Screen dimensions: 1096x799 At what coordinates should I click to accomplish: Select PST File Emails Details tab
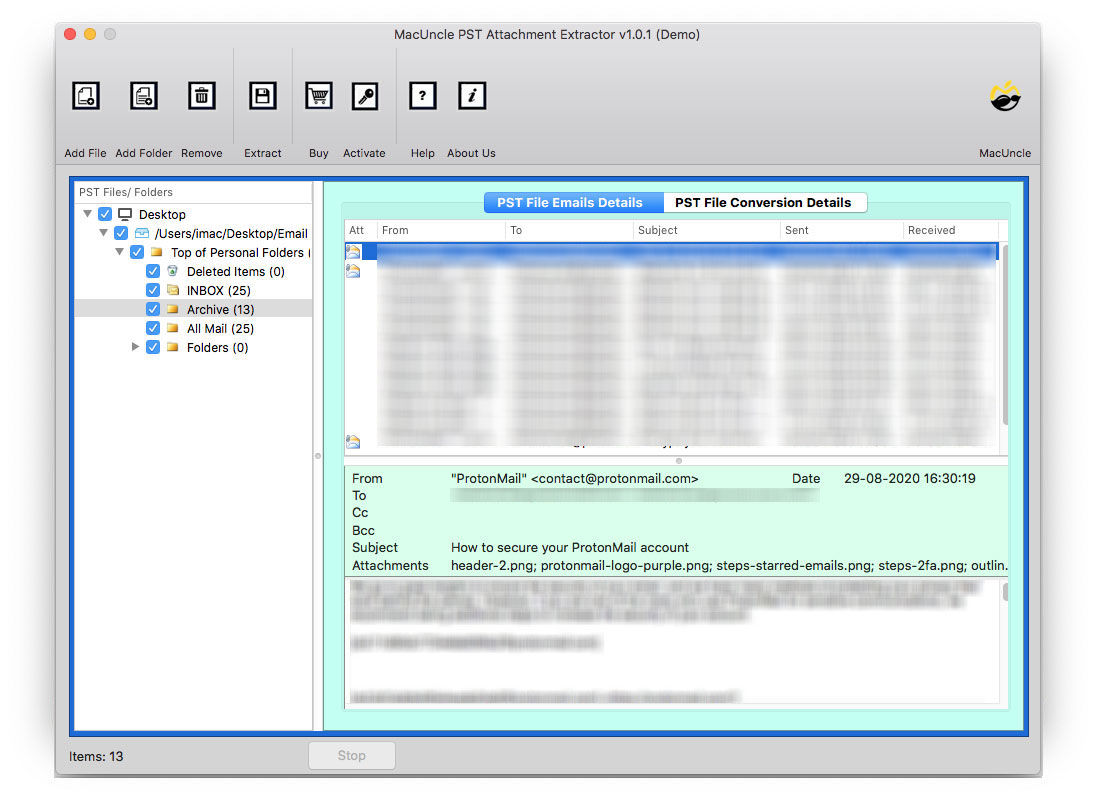click(x=570, y=202)
